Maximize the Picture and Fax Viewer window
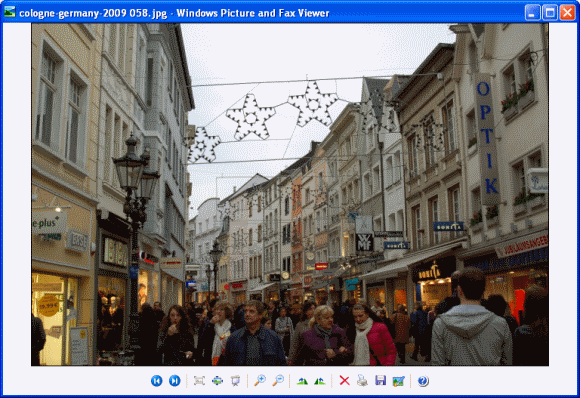The width and height of the screenshot is (580, 398). tap(550, 13)
